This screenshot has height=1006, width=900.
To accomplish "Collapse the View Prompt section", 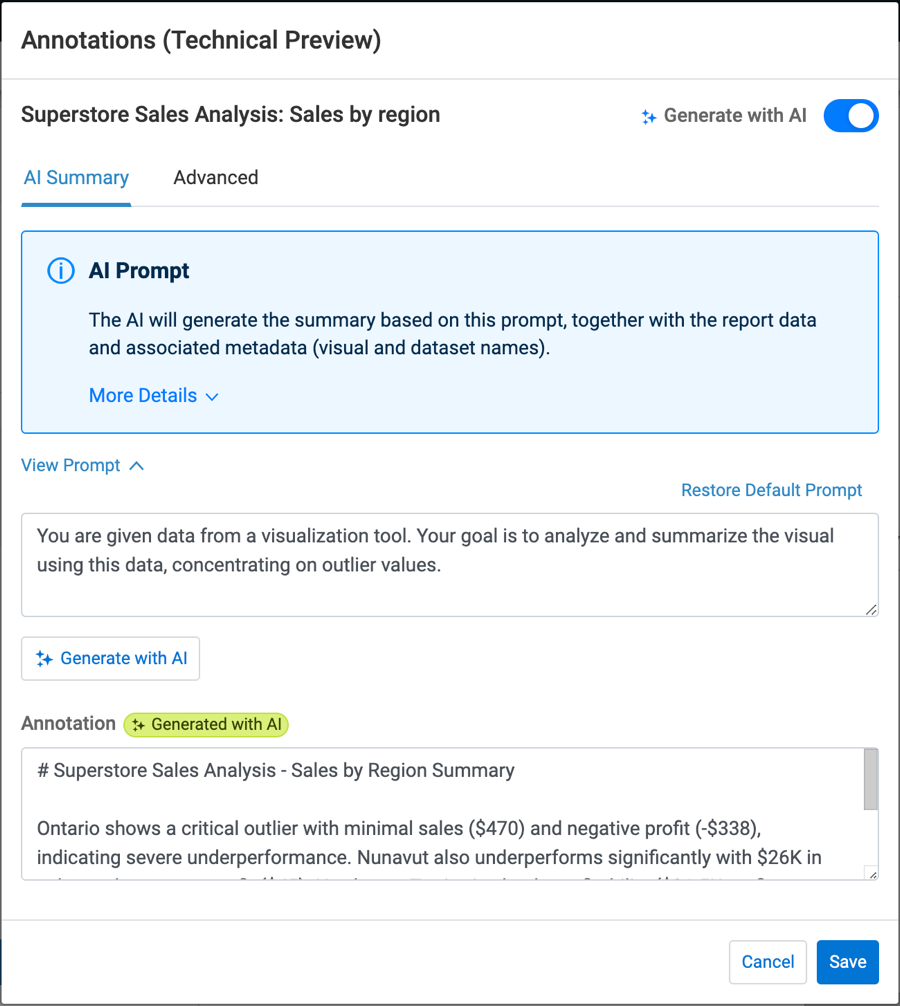I will coord(82,466).
